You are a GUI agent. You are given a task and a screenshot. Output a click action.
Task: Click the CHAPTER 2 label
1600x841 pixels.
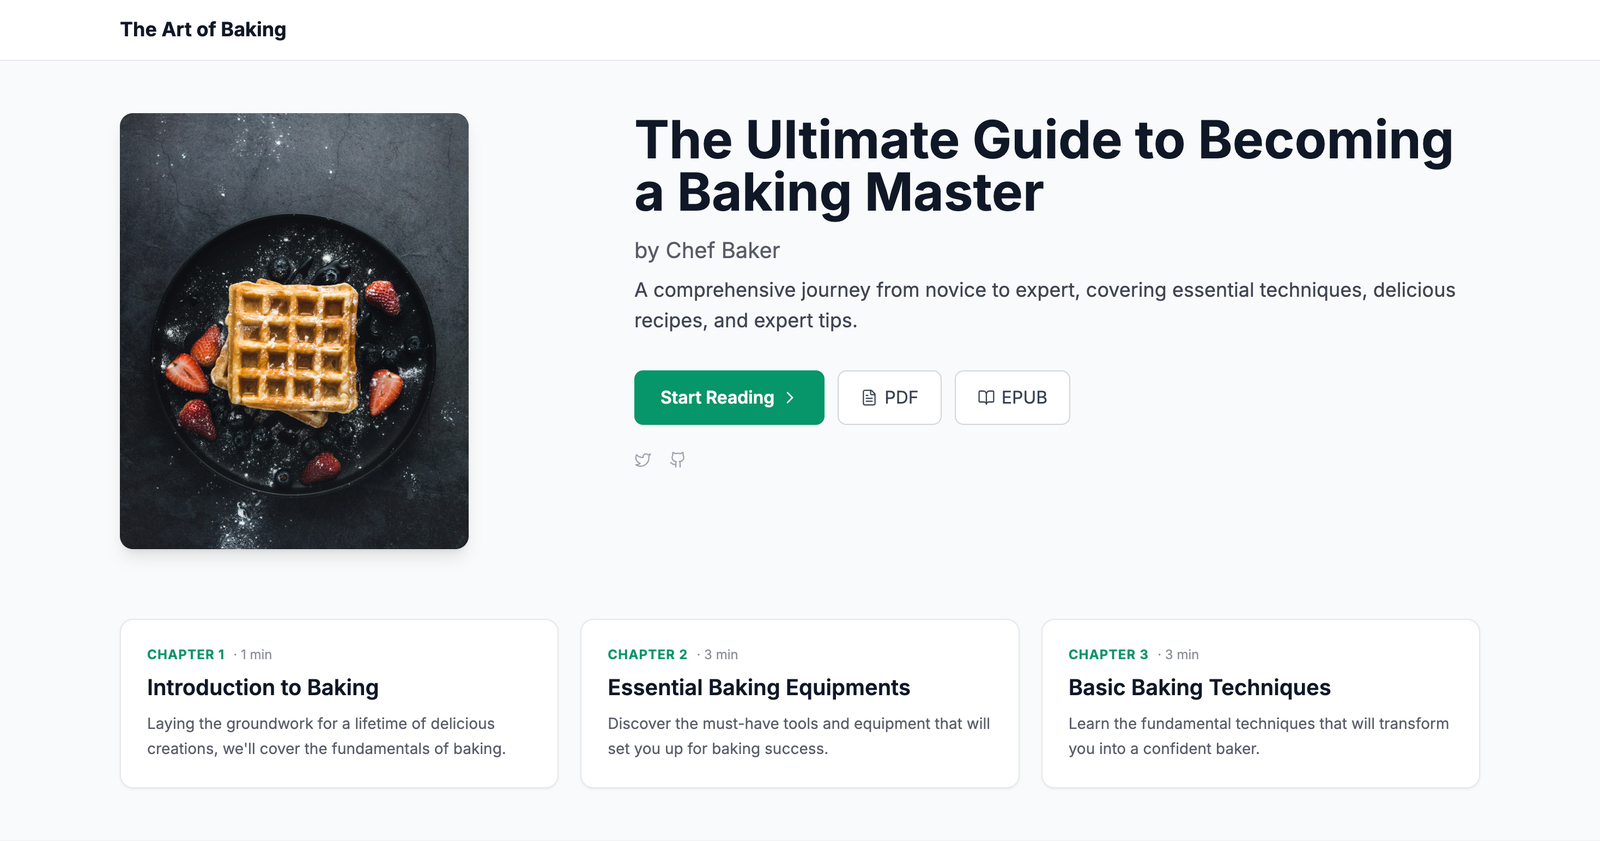click(x=647, y=655)
